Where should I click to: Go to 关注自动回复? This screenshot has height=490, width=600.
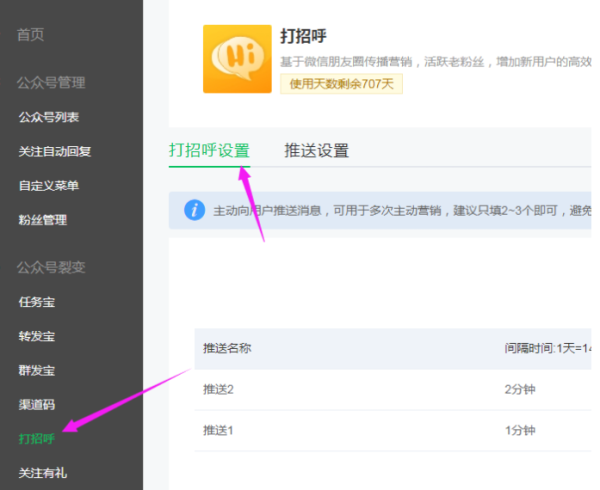(55, 151)
